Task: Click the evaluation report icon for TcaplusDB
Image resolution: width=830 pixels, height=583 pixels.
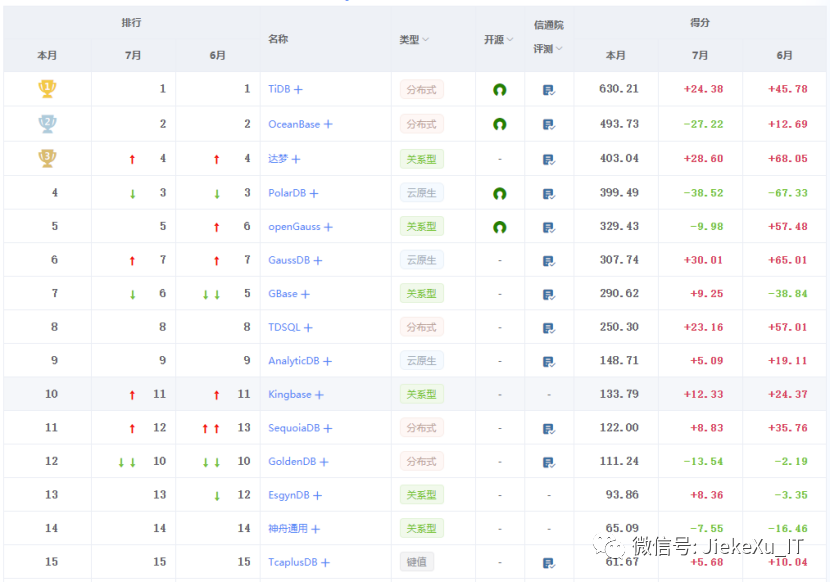Action: pyautogui.click(x=549, y=563)
